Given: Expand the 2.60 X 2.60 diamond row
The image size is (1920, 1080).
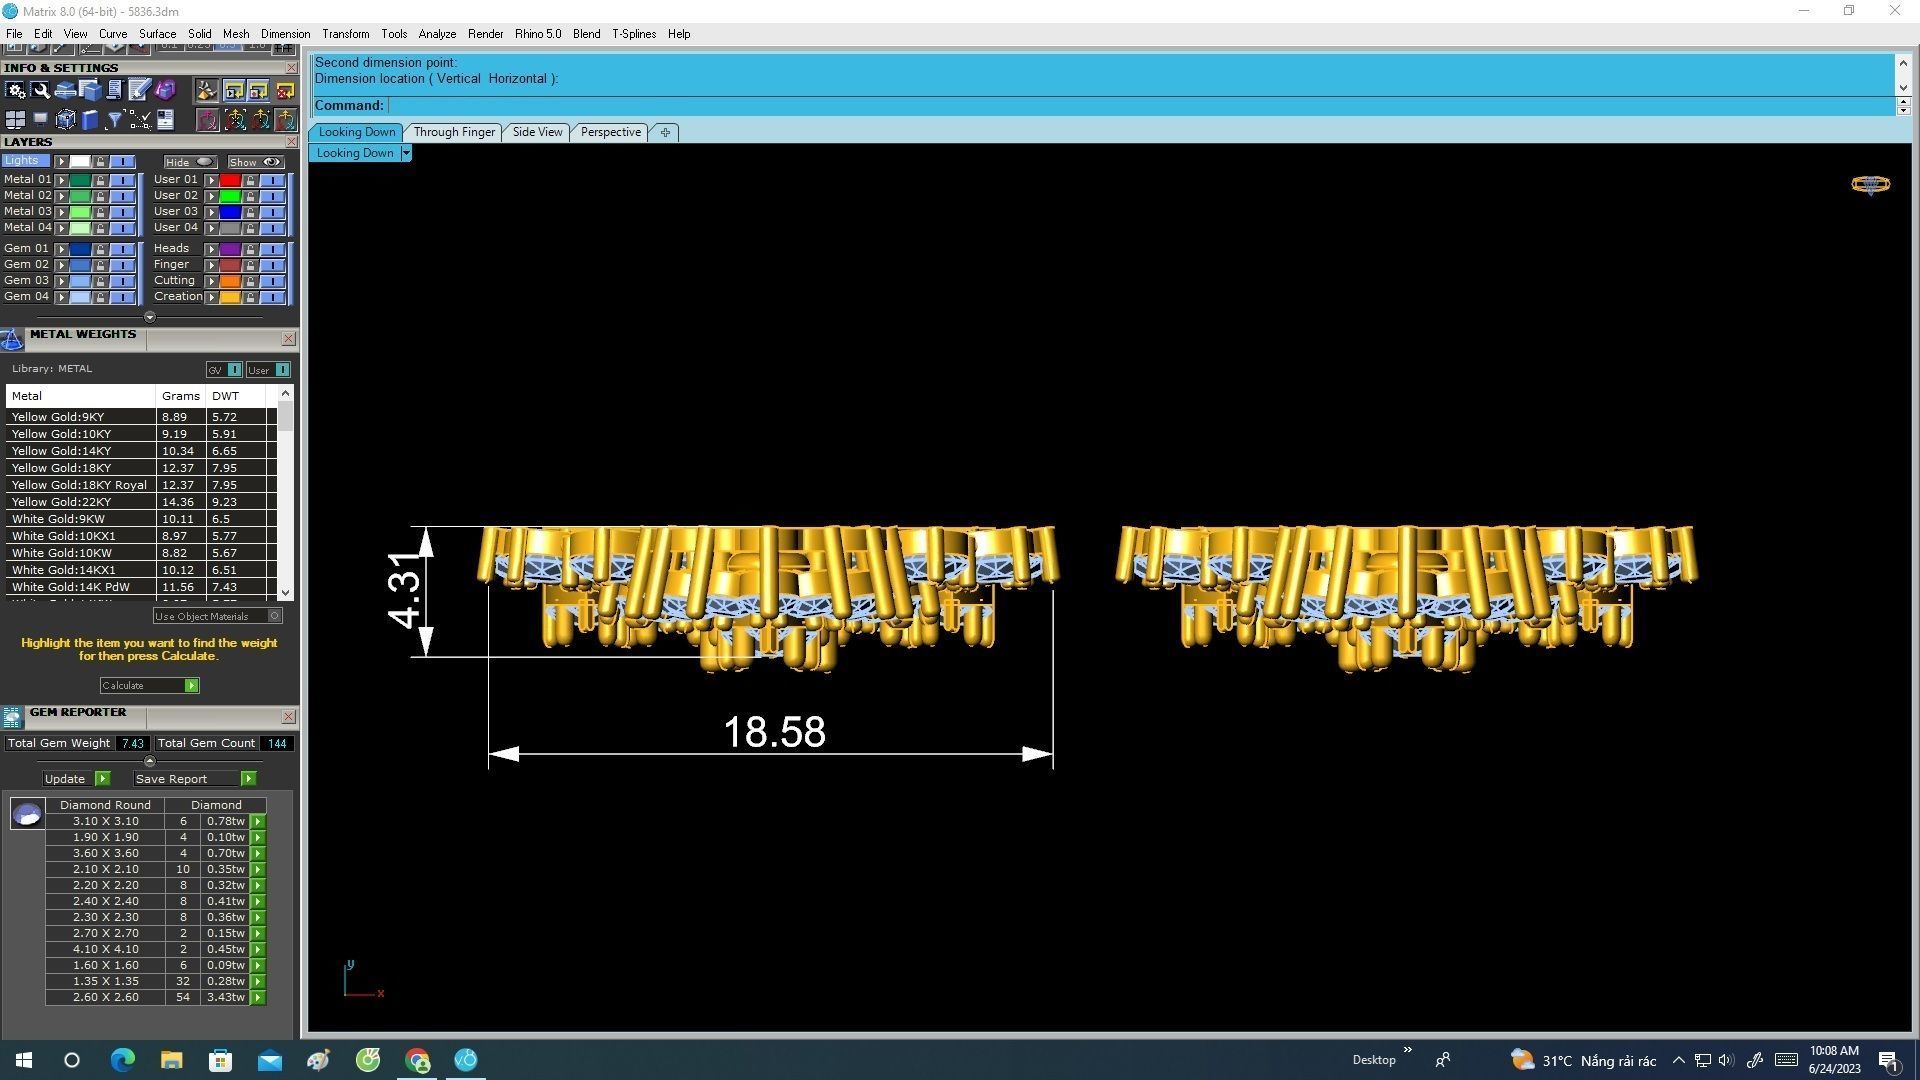Looking at the screenshot, I should (x=258, y=998).
